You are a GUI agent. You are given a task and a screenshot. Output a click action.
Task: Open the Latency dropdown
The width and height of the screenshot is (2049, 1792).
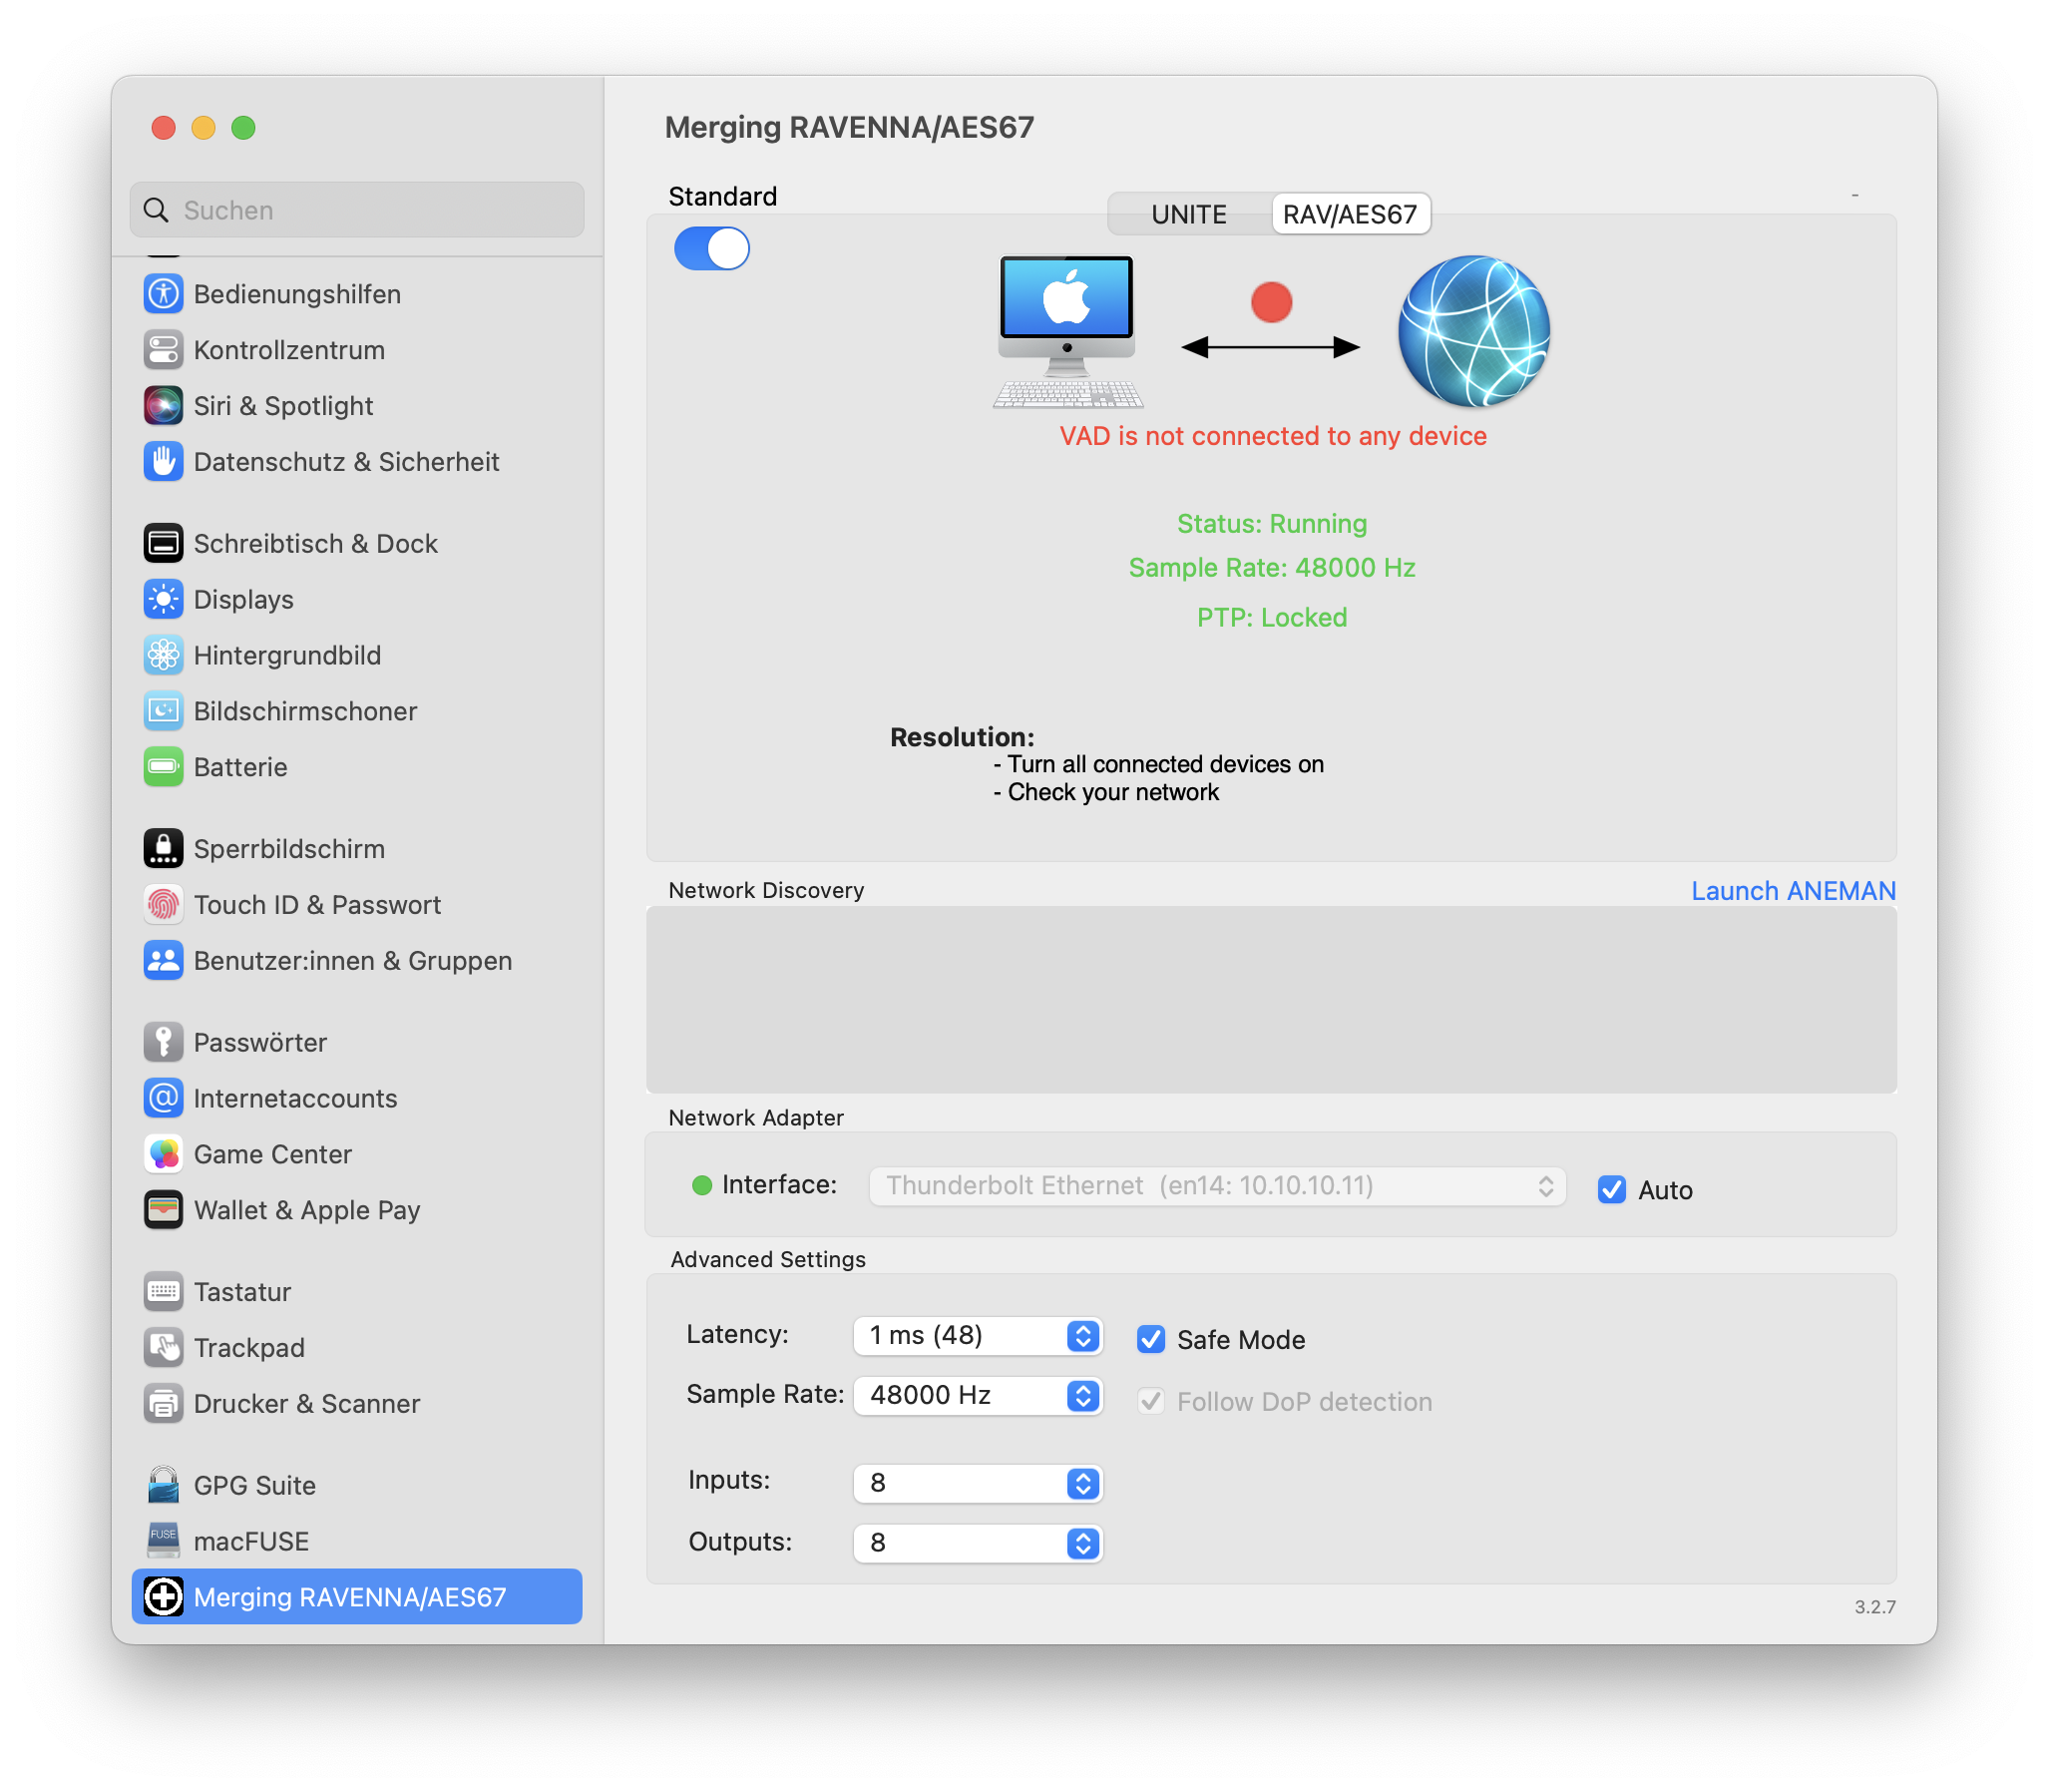click(1081, 1335)
